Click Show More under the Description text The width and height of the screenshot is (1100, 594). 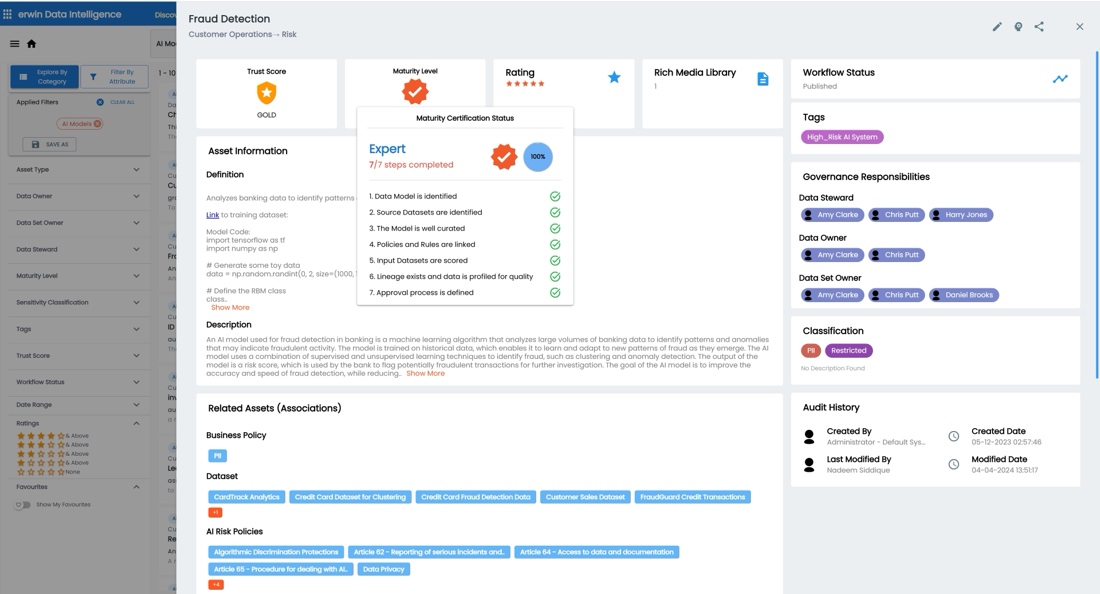point(426,372)
